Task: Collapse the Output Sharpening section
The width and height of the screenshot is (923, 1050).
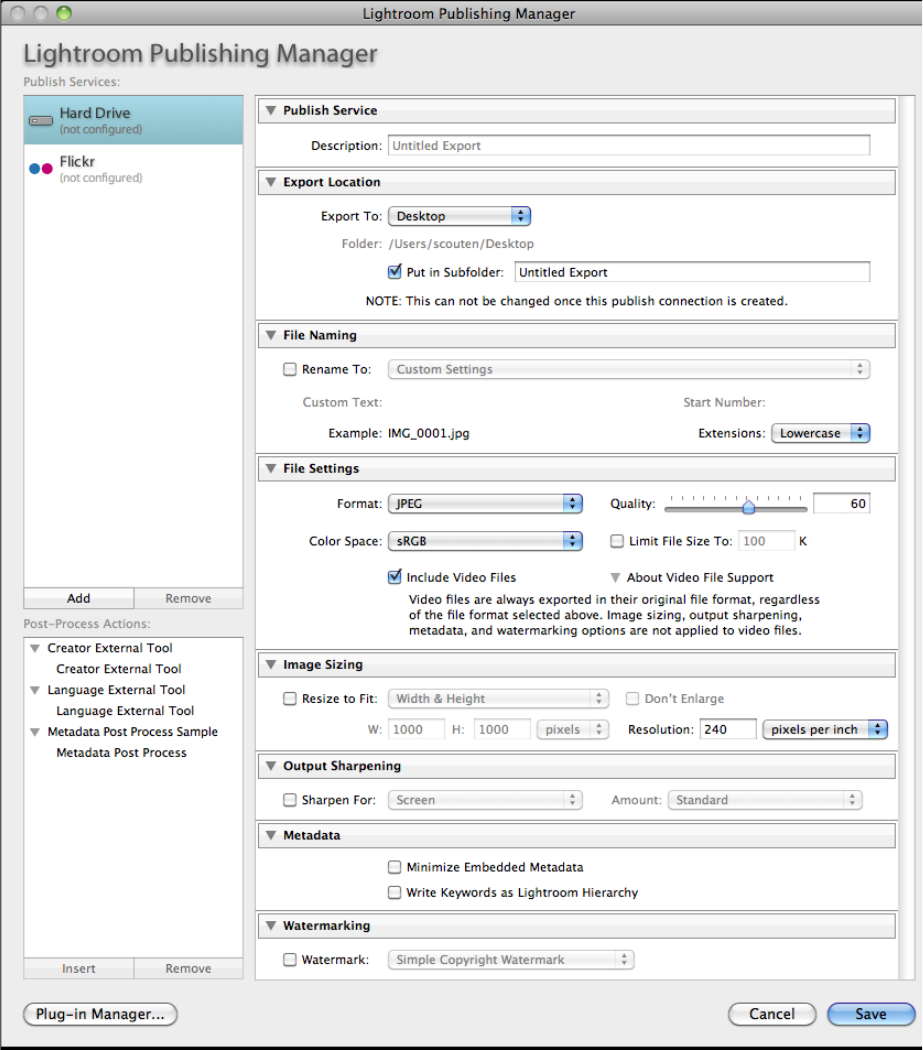Action: point(271,765)
